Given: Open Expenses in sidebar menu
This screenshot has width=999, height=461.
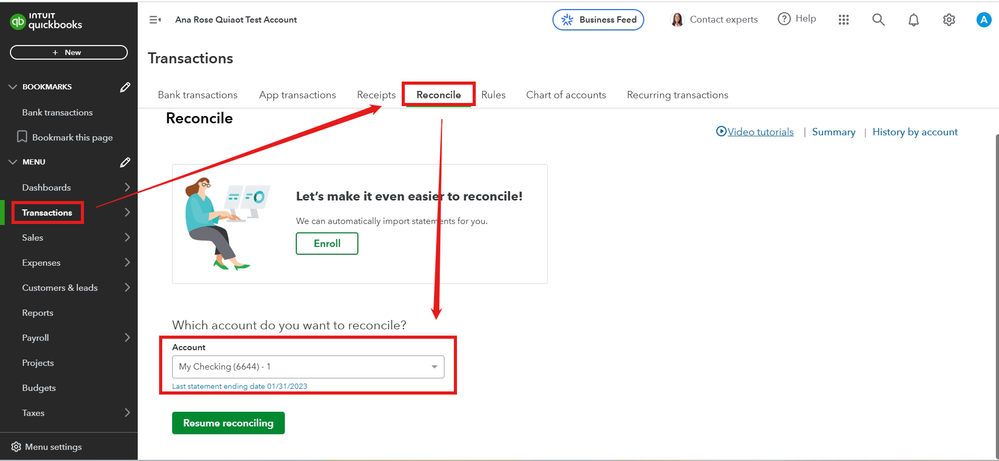Looking at the screenshot, I should click(x=41, y=262).
